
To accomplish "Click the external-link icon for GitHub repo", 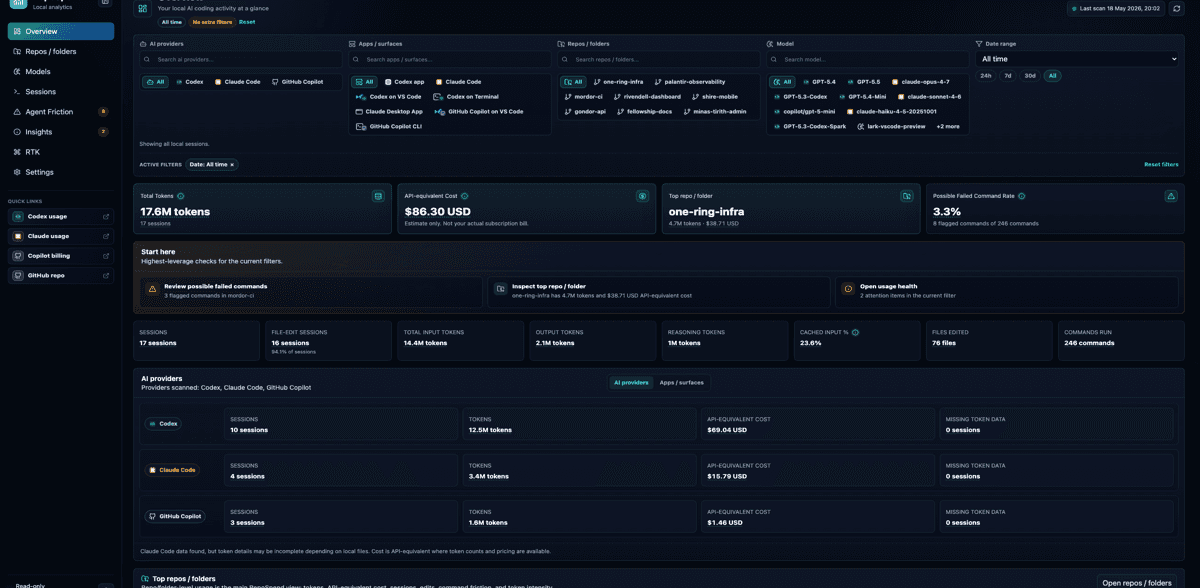I will tap(106, 275).
